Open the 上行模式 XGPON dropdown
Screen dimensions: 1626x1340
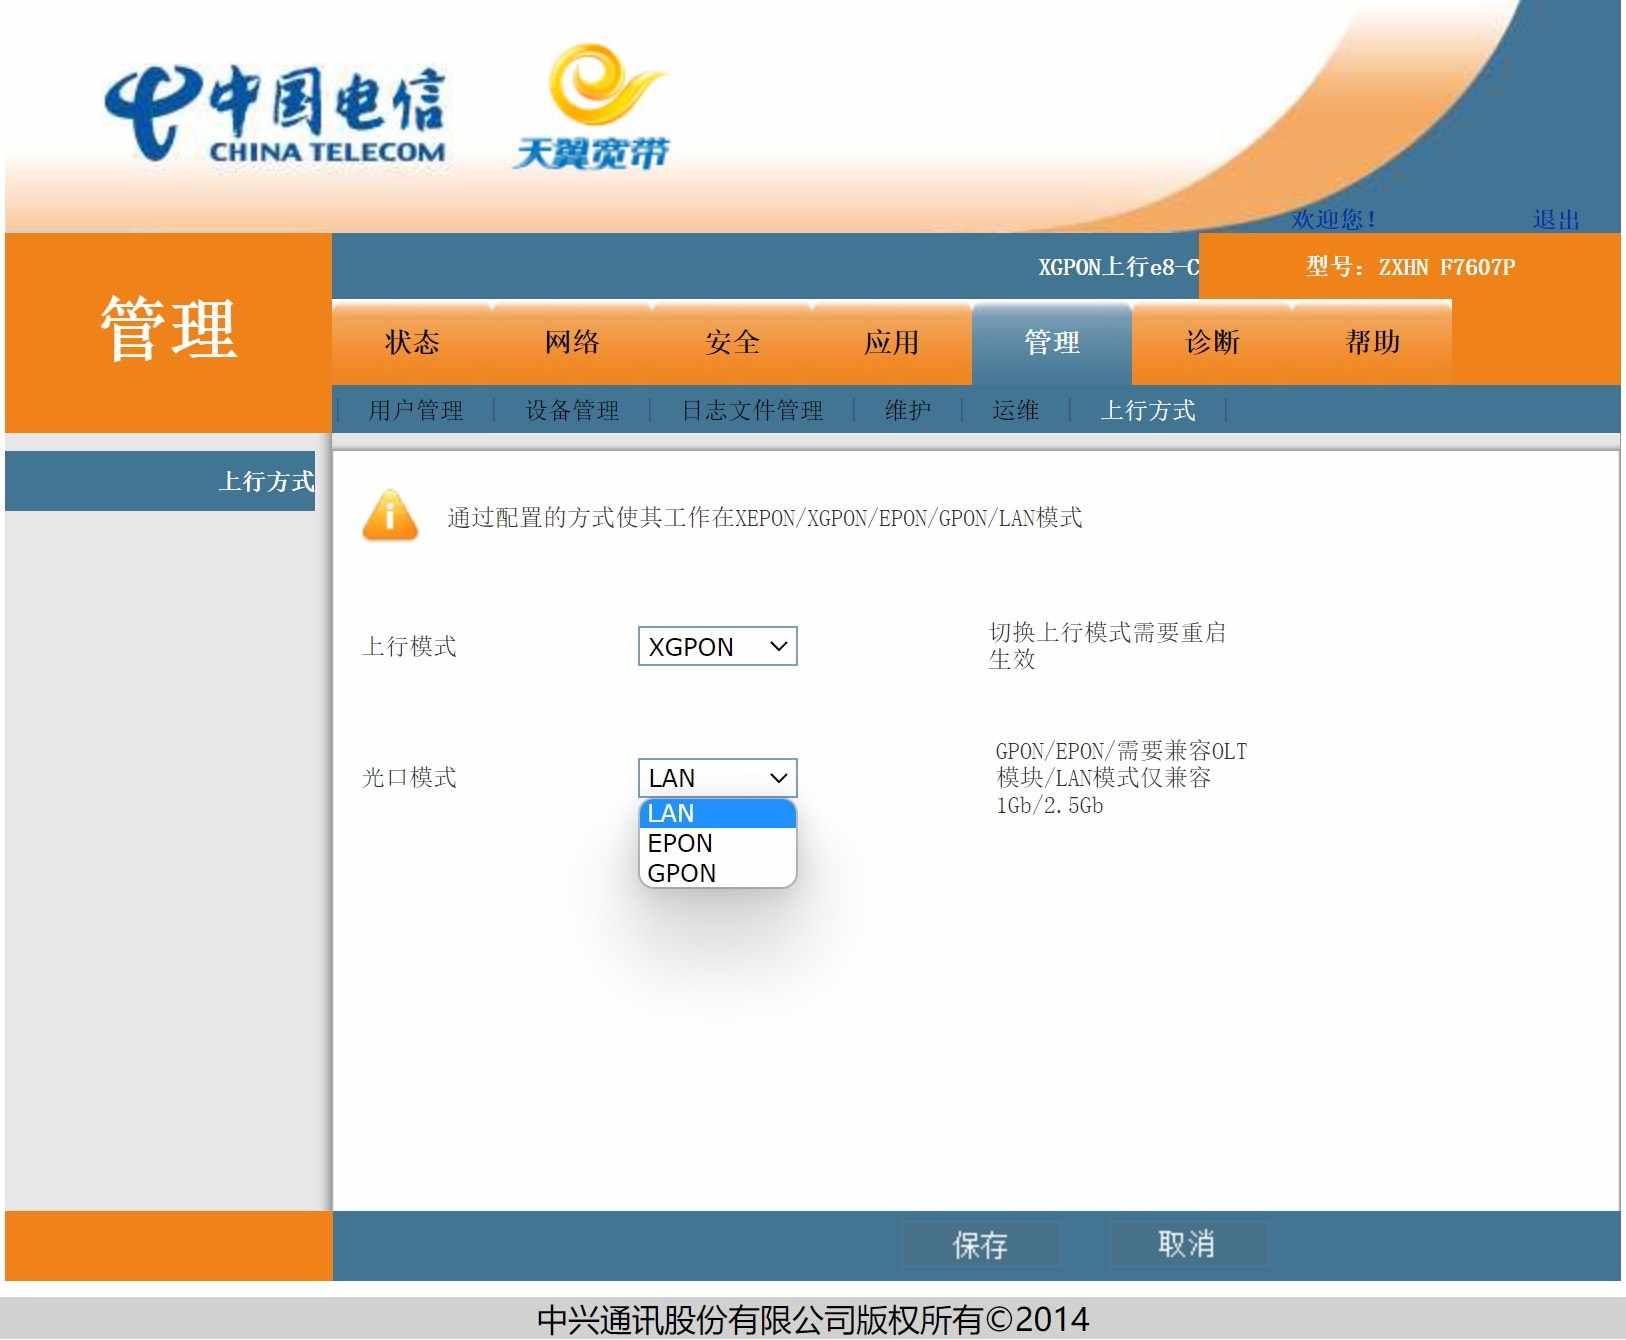coord(717,647)
